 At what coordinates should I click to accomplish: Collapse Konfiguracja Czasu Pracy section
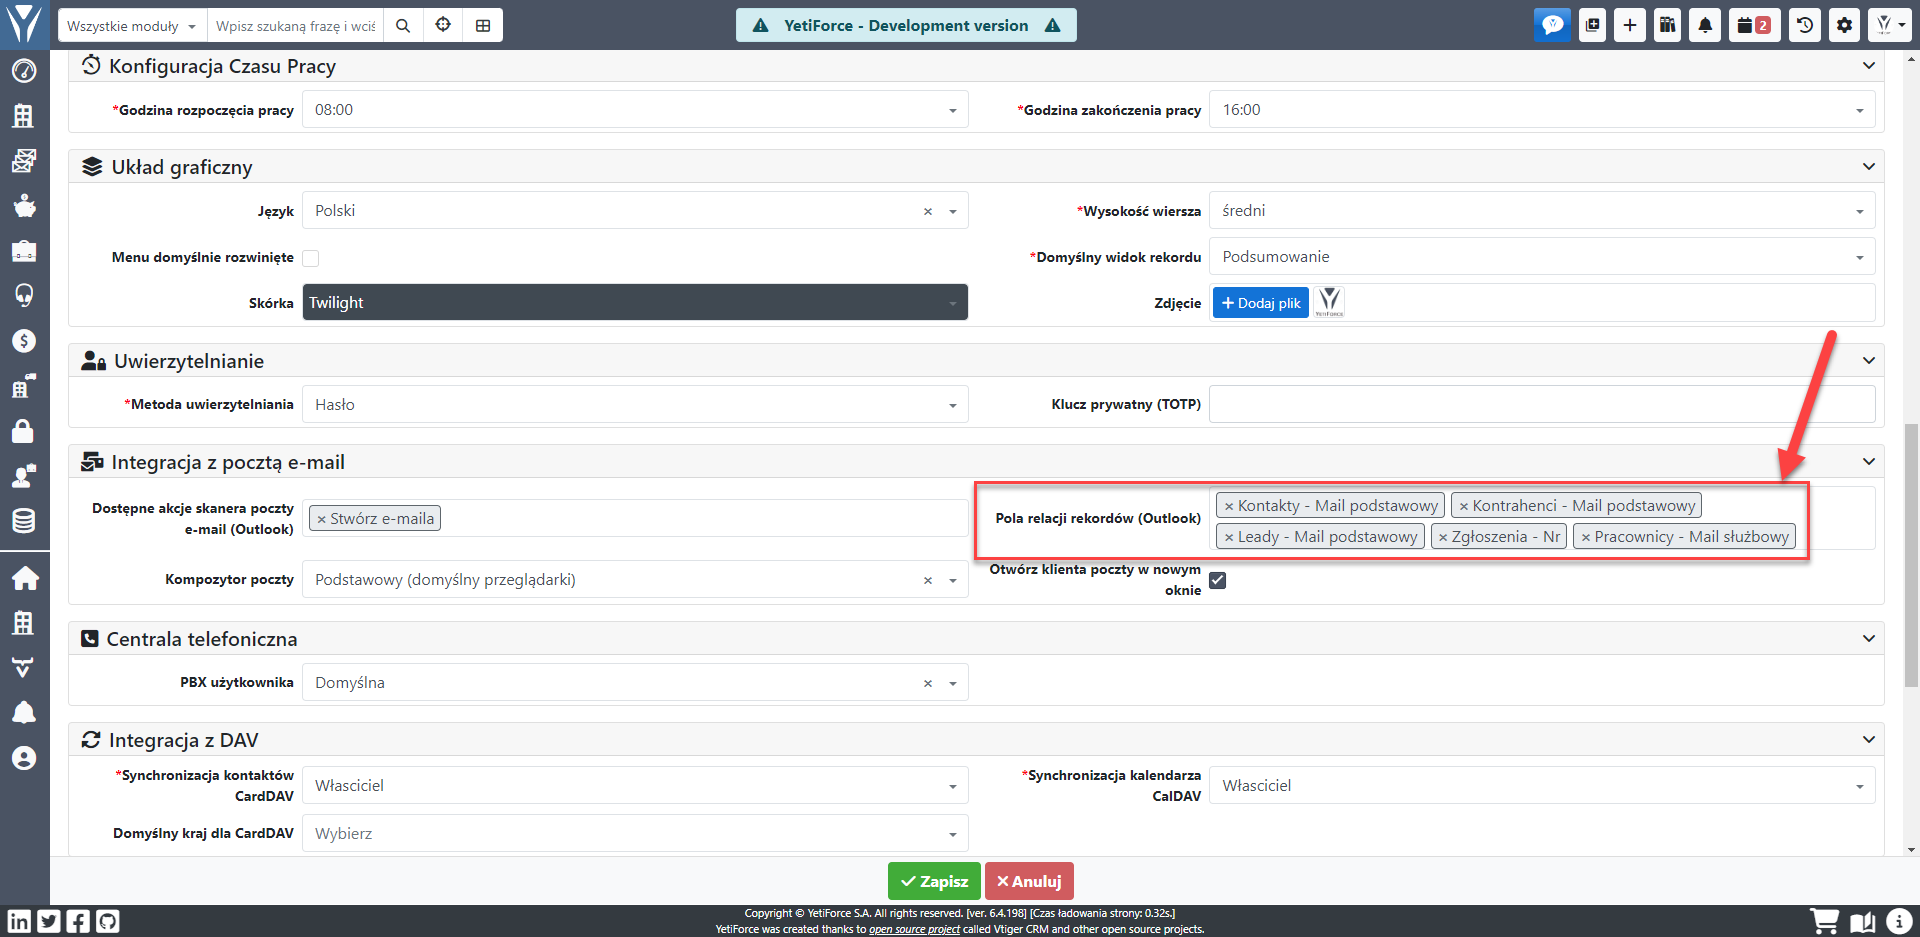click(x=1868, y=66)
